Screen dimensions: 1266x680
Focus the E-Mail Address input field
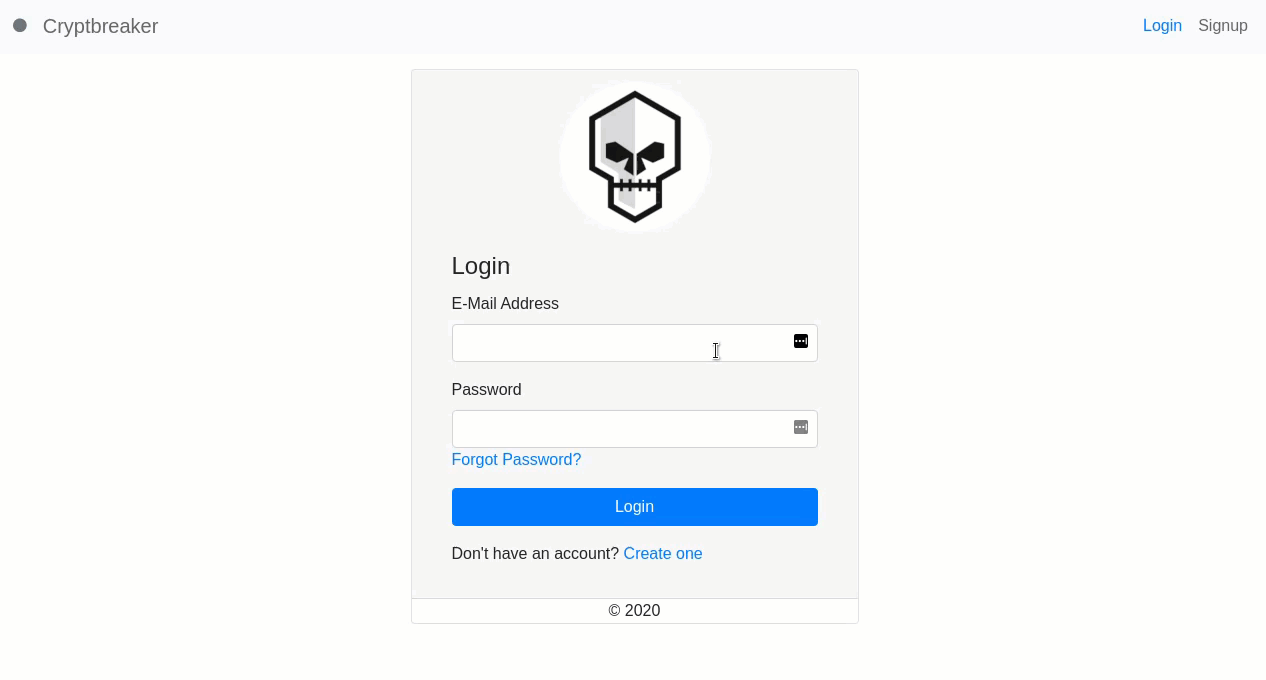coord(635,343)
